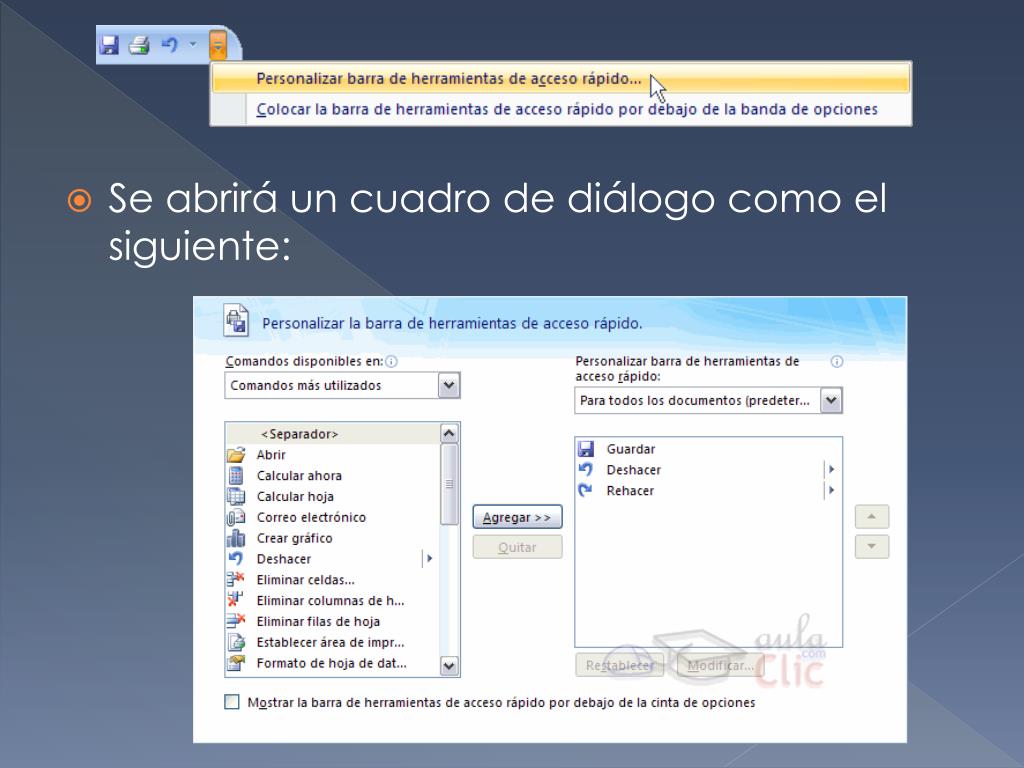Image resolution: width=1024 pixels, height=768 pixels.
Task: Click the Save icon in quick access toolbar
Action: 110,45
